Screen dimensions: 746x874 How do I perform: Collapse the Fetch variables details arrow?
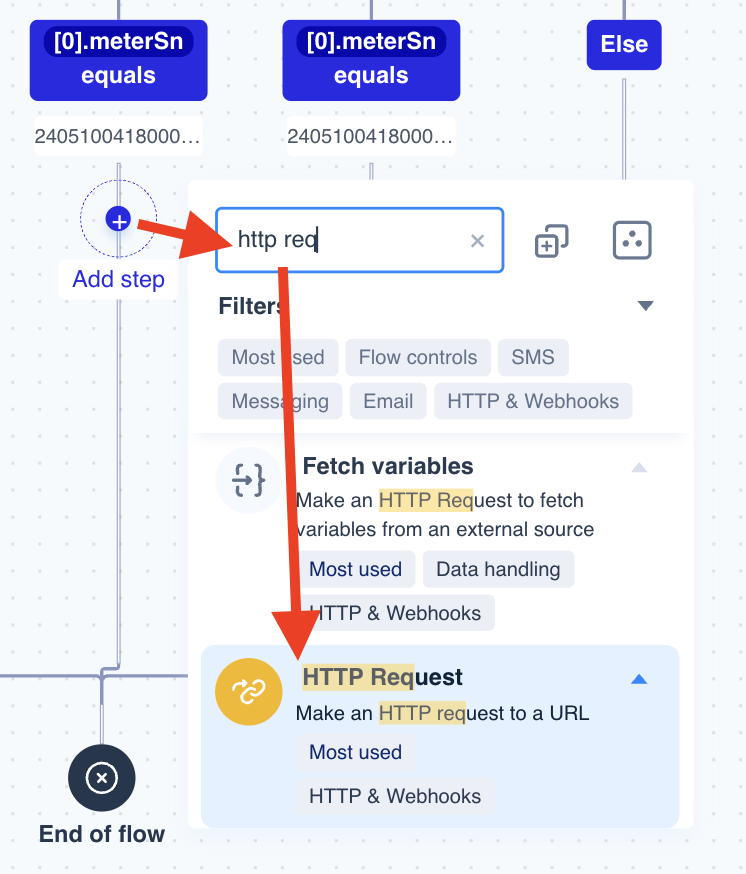639,467
